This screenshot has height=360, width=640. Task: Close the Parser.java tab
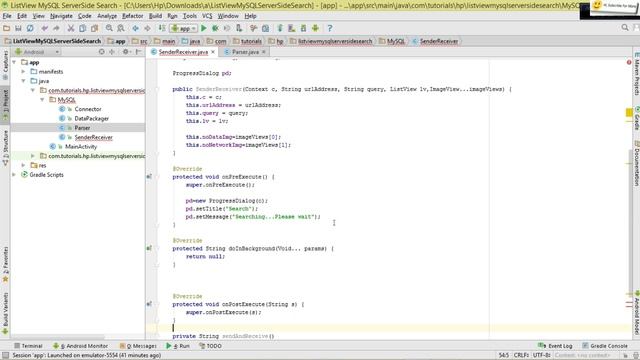click(264, 52)
